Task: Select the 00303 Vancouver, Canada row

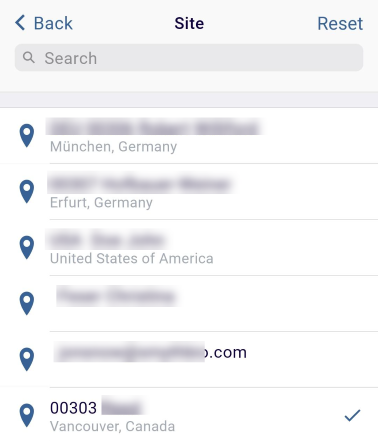Action: coord(189,415)
